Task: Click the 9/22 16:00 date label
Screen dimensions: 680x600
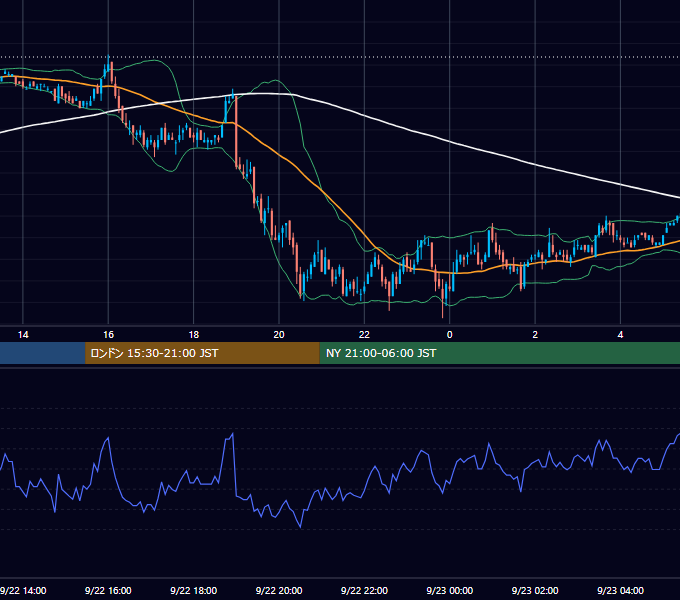Action: (108, 590)
